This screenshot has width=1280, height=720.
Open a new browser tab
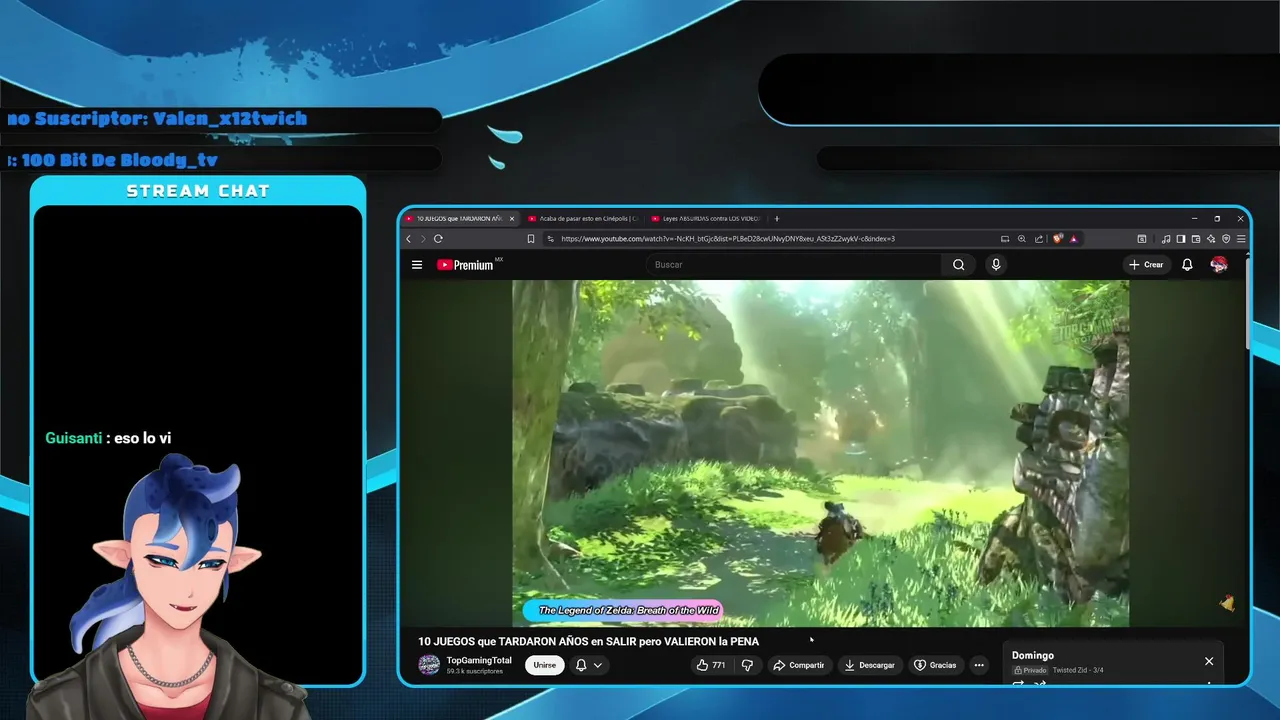[x=777, y=218]
